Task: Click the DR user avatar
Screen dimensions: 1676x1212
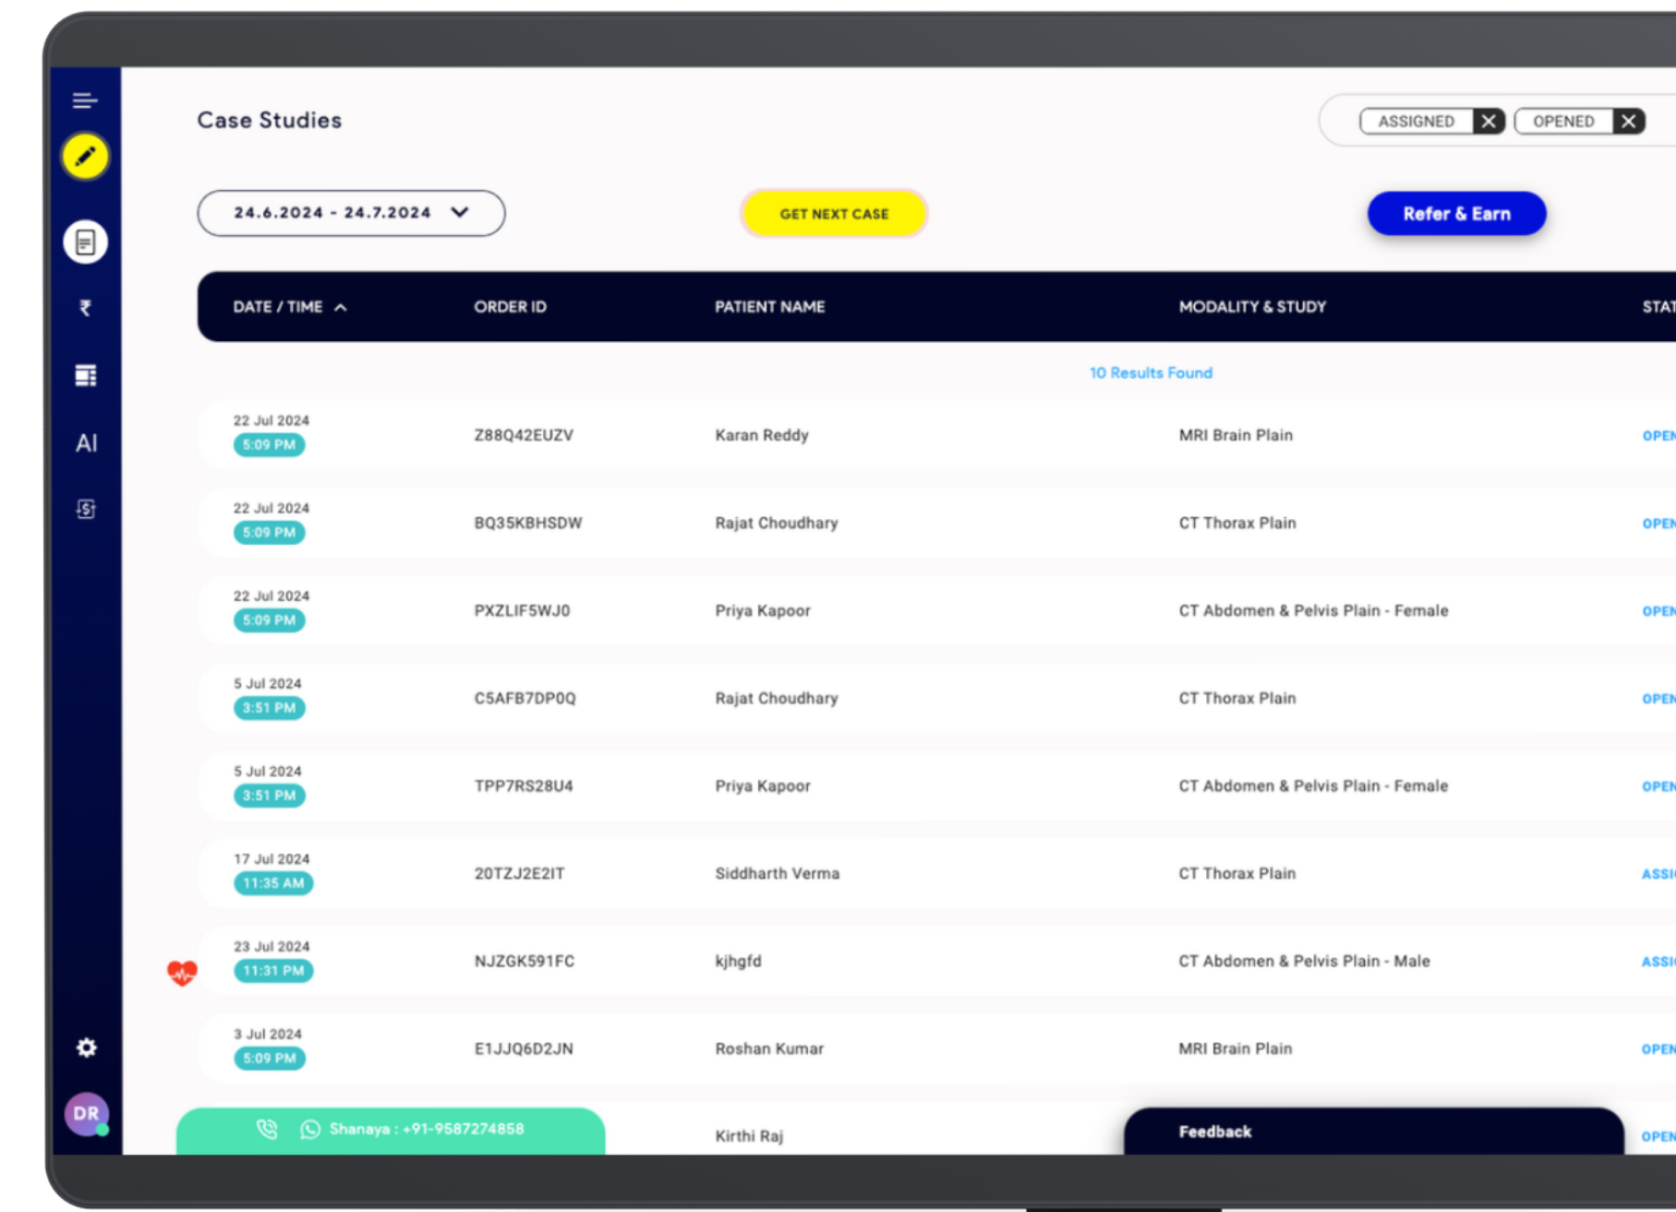Action: click(x=86, y=1113)
